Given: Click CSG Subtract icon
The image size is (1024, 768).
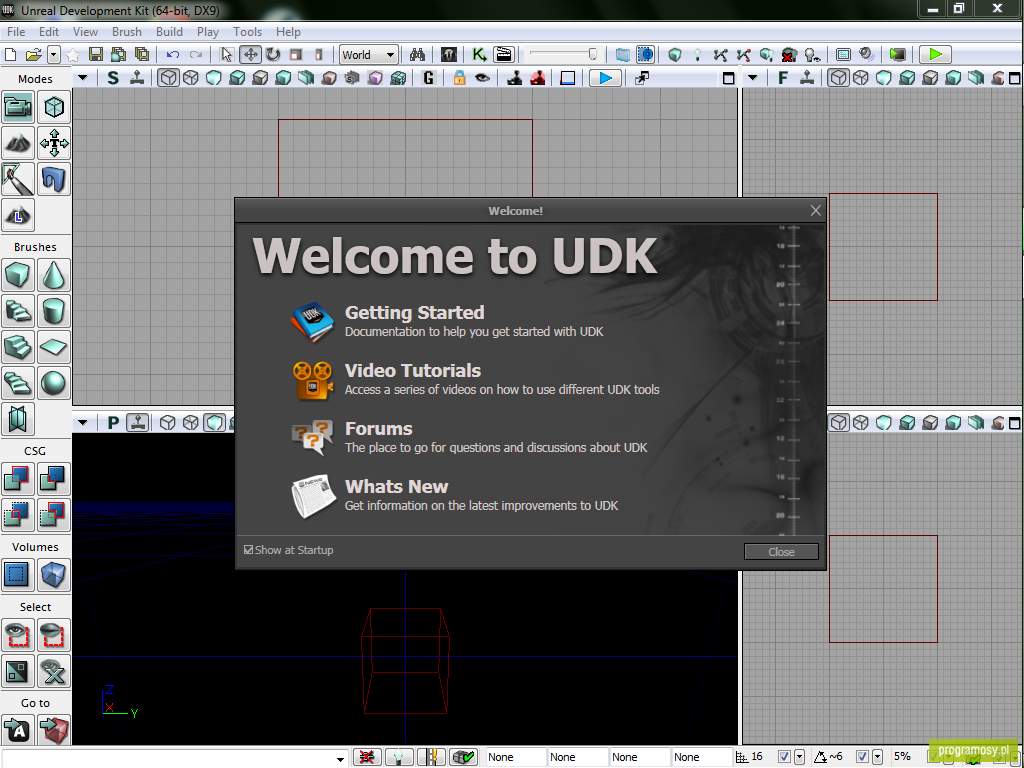Looking at the screenshot, I should pyautogui.click(x=54, y=479).
